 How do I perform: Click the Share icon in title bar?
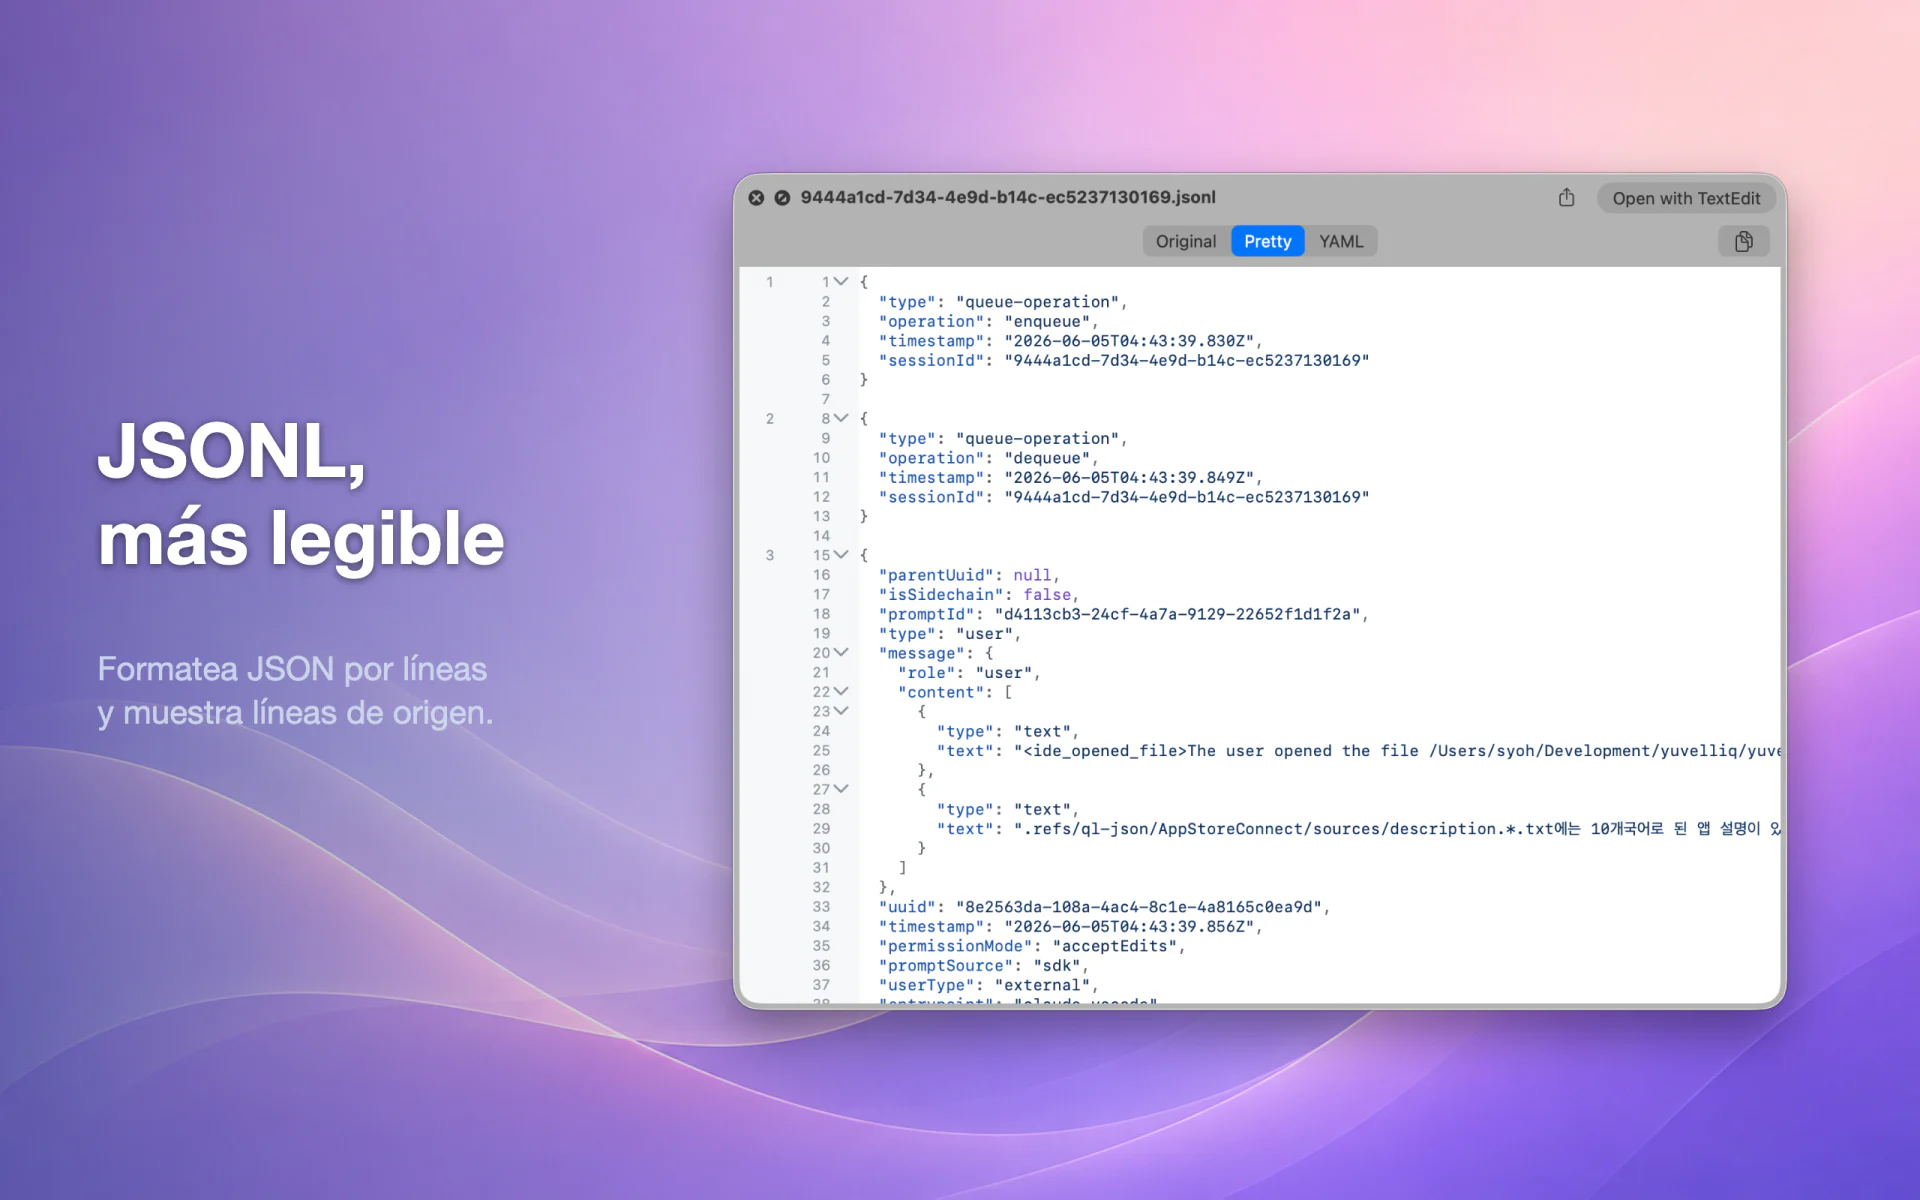[x=1566, y=198]
